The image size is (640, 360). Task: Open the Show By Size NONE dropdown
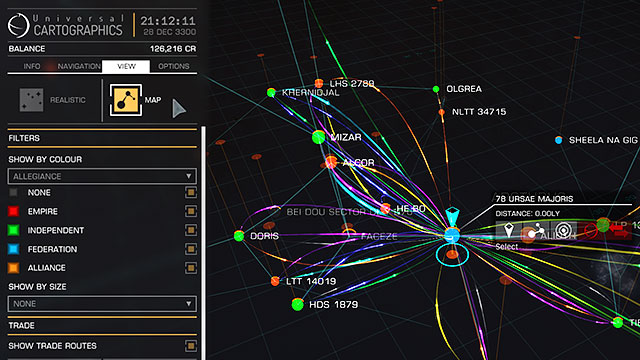[x=102, y=304]
